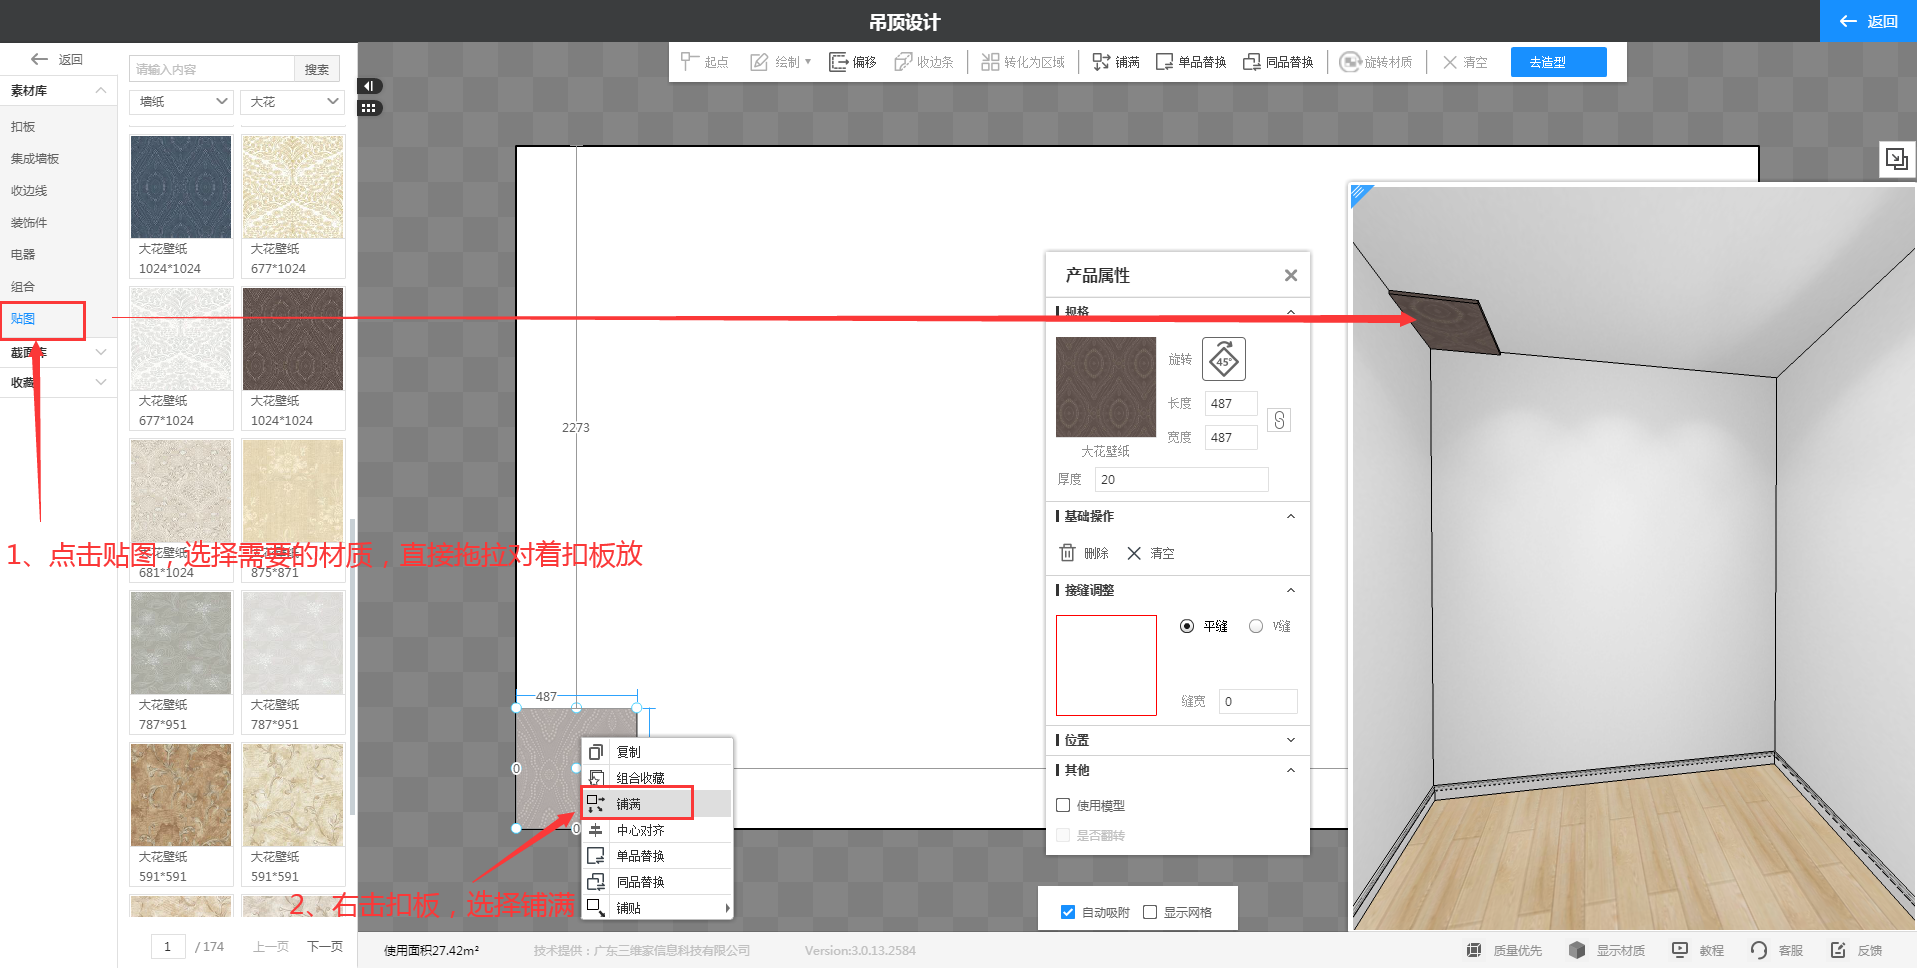Open the 大花 pattern dropdown
This screenshot has height=968, width=1917.
click(293, 102)
